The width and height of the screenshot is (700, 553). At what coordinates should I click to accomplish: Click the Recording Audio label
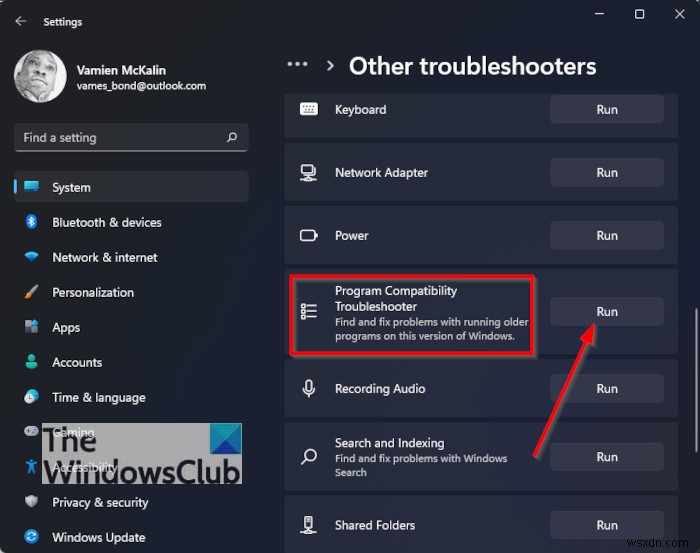tap(380, 388)
